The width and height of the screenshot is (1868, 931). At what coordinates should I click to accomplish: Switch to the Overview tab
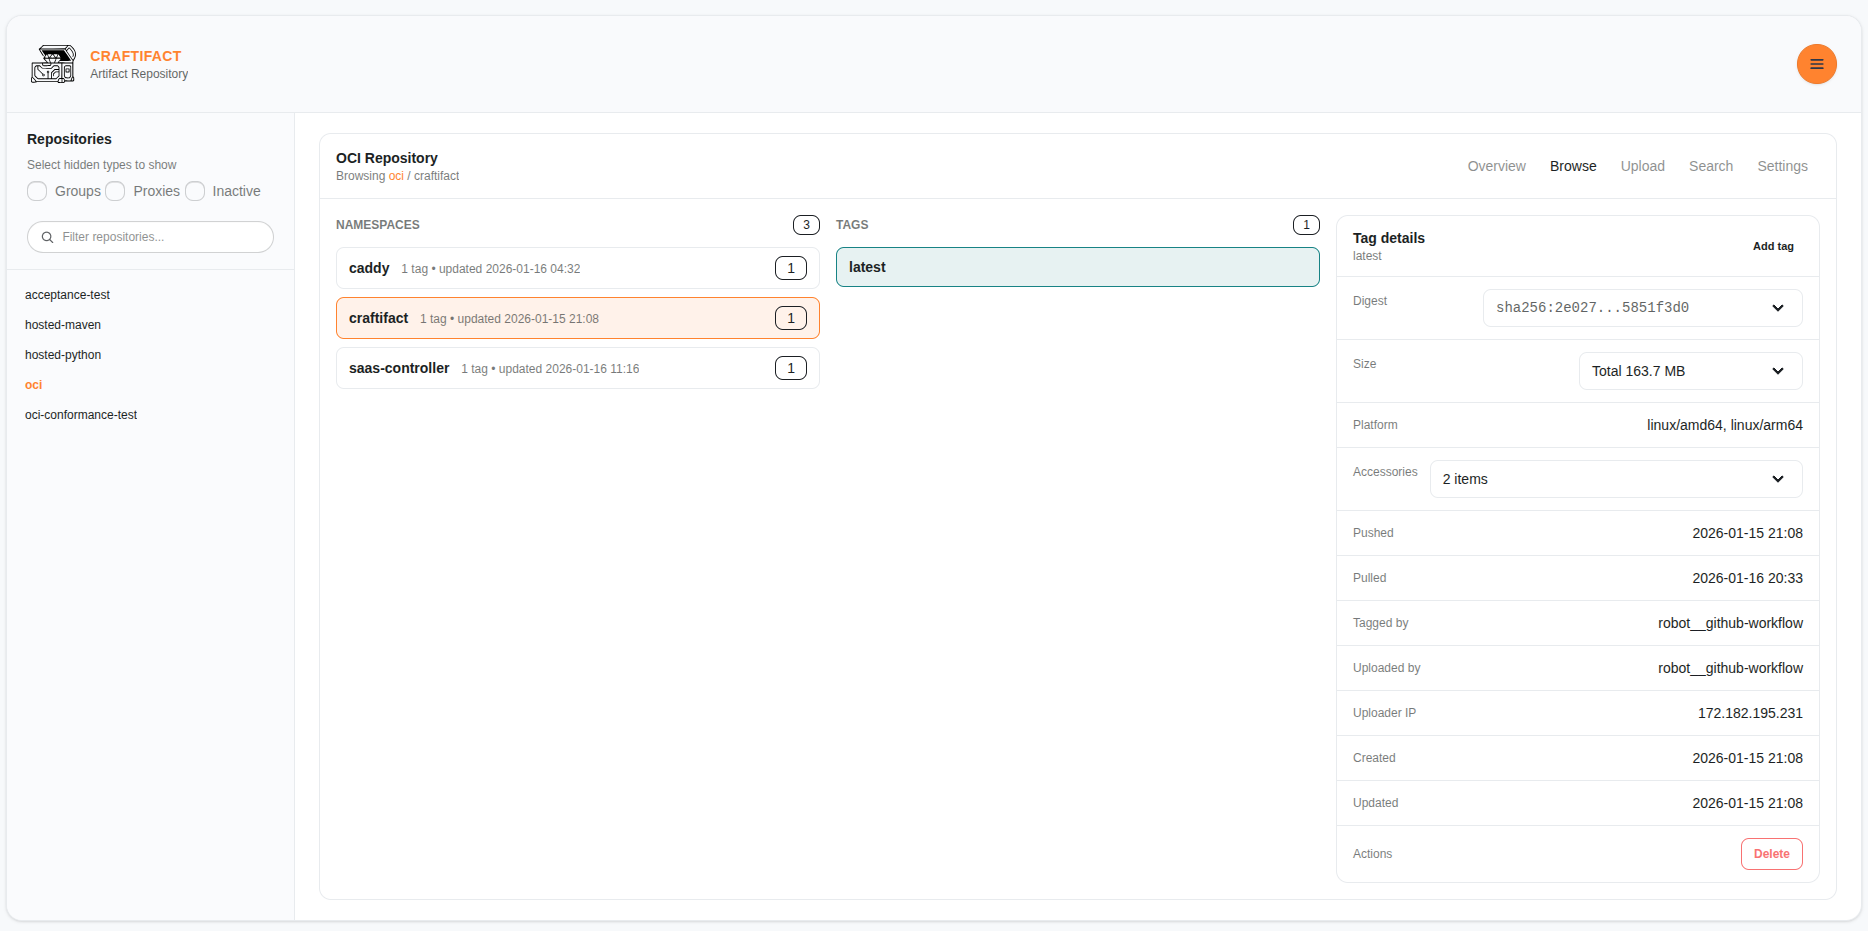1496,166
